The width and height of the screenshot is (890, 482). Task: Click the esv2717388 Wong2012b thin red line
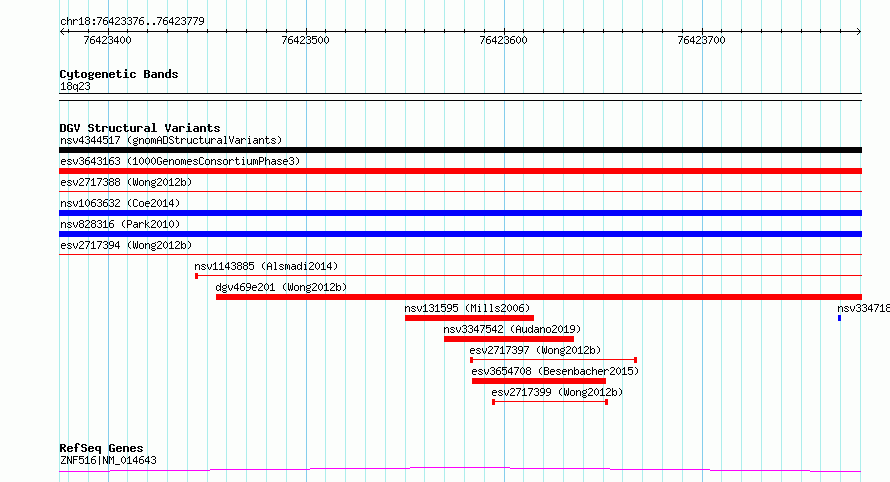[460, 192]
